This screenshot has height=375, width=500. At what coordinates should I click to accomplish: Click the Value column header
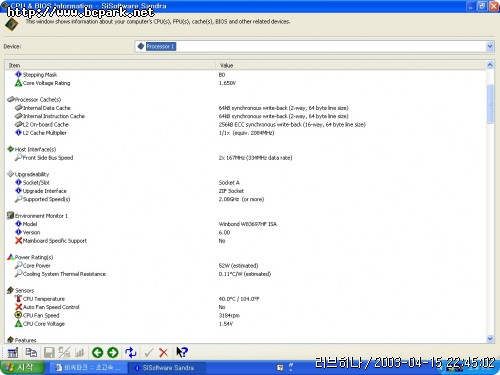(351, 65)
